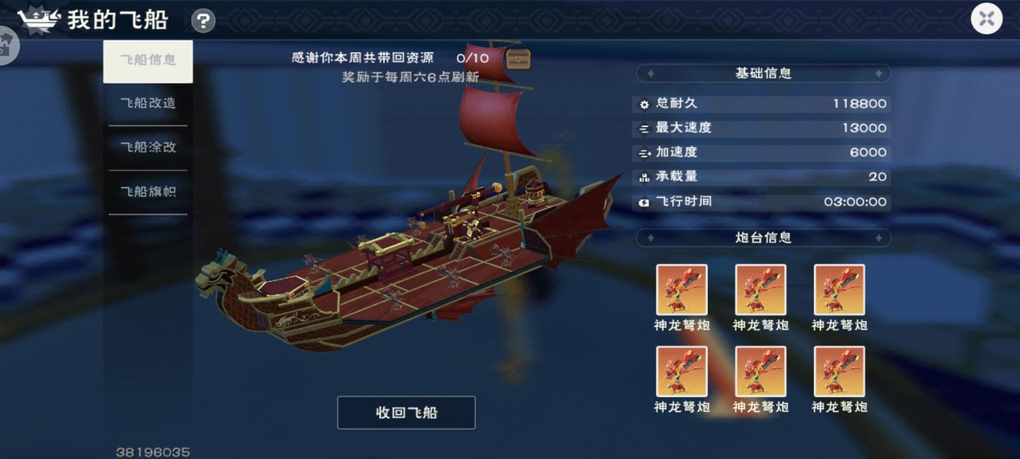Select the first 神龙弩炮 turret in bottom row
The width and height of the screenshot is (1020, 459).
[682, 371]
